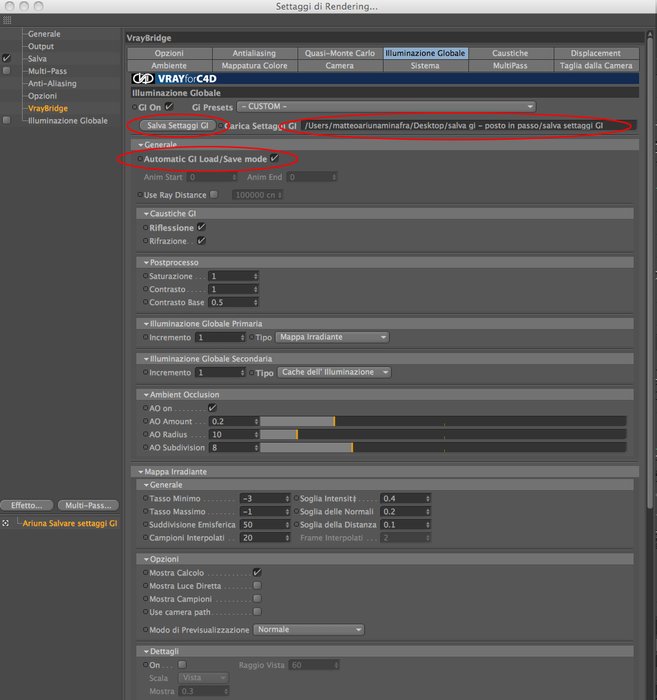Image resolution: width=657 pixels, height=700 pixels.
Task: Open the Camera tab
Action: click(x=340, y=66)
